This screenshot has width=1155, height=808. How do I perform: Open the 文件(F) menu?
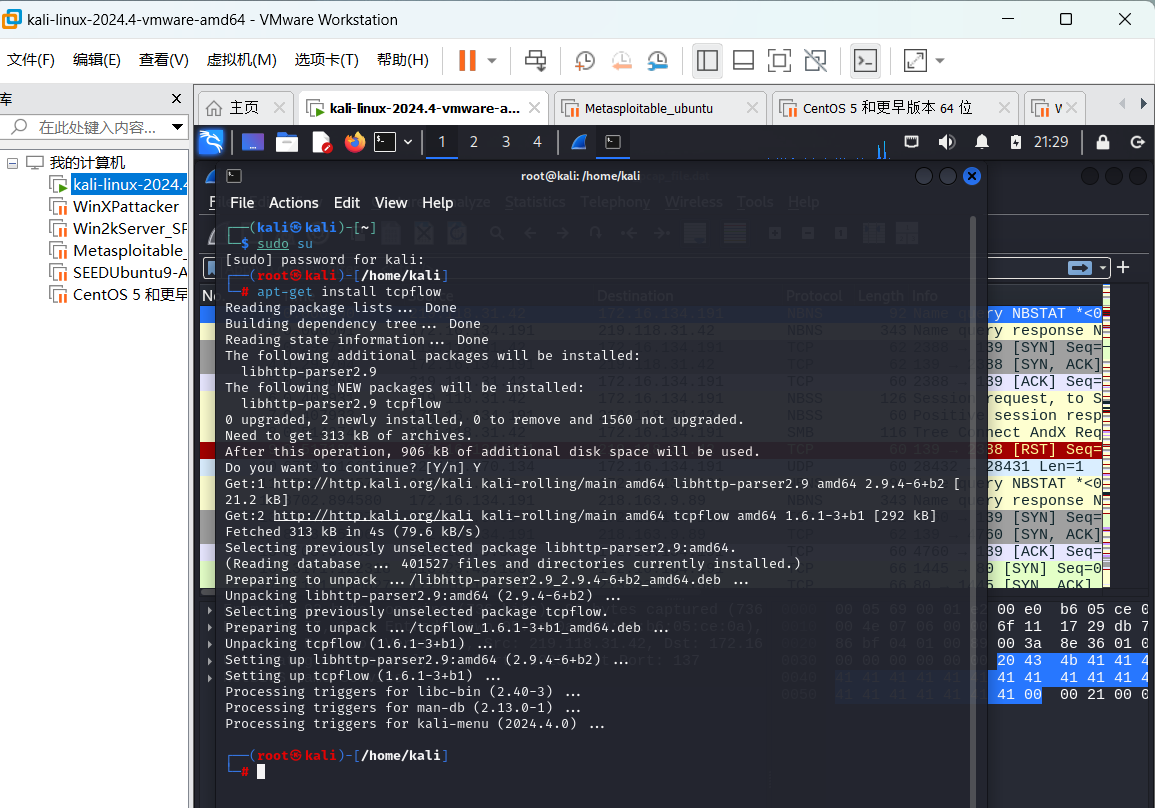31,60
